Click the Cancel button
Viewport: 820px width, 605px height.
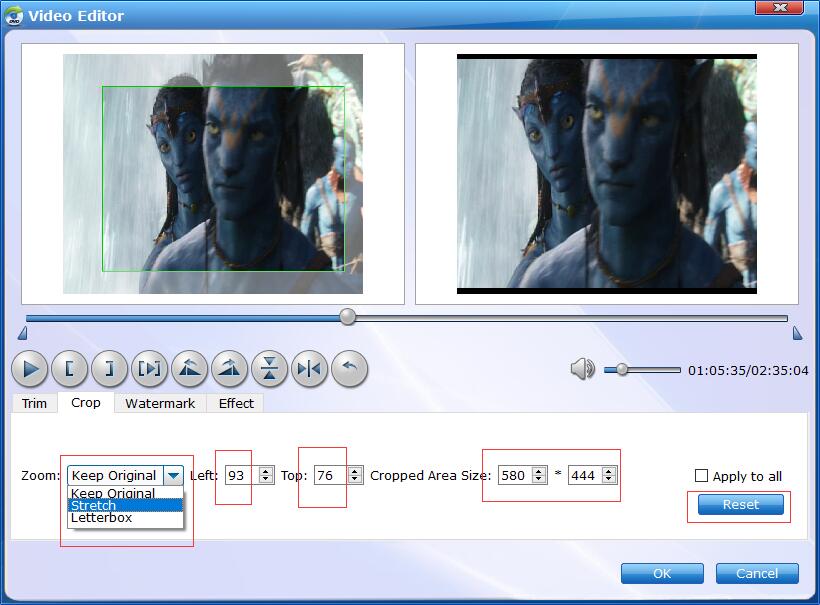tap(757, 574)
